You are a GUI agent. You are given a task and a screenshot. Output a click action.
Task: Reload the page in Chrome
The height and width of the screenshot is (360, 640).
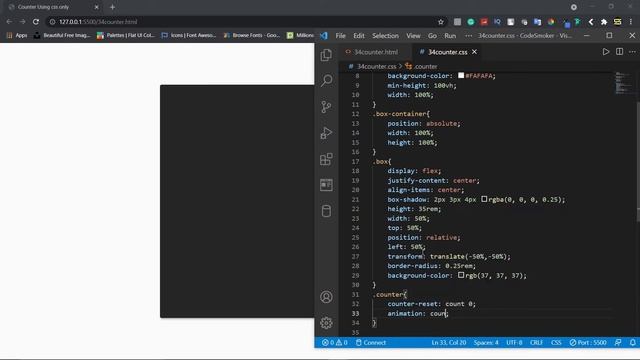[x=36, y=22]
